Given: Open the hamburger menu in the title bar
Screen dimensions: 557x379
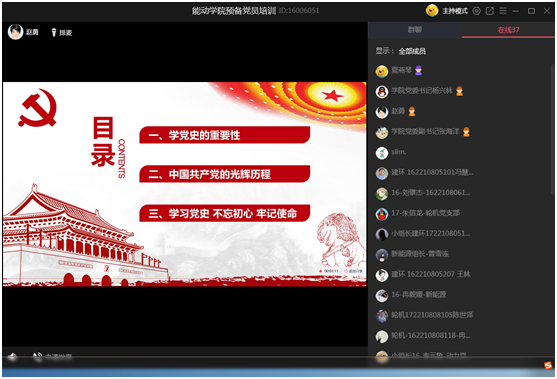Looking at the screenshot, I should 503,11.
